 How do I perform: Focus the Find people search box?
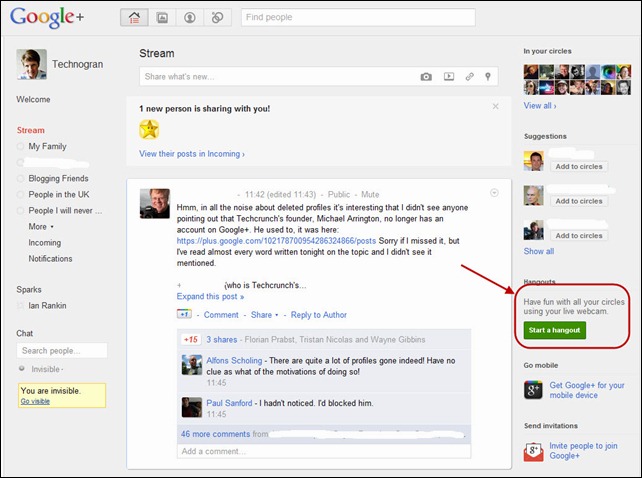tap(358, 17)
